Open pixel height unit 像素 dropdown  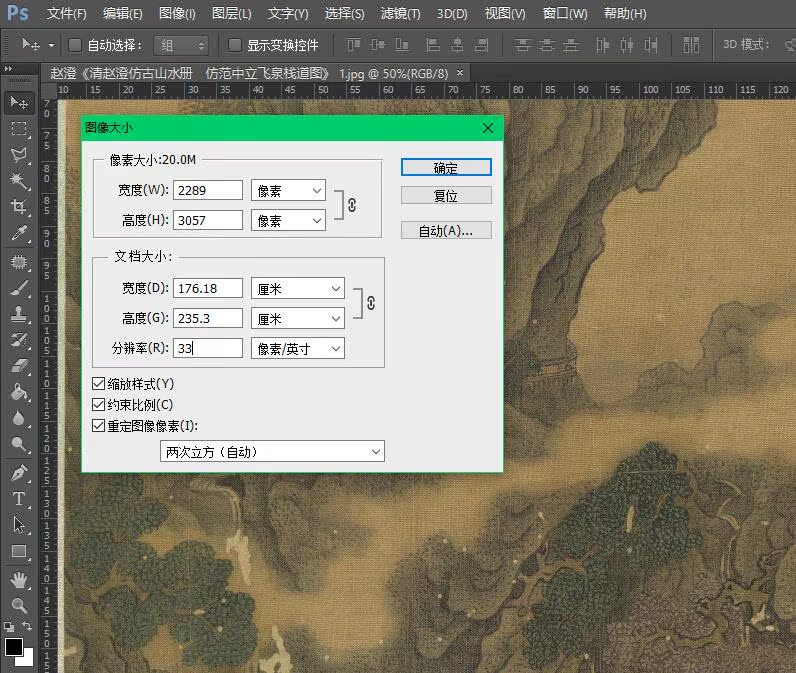point(288,220)
